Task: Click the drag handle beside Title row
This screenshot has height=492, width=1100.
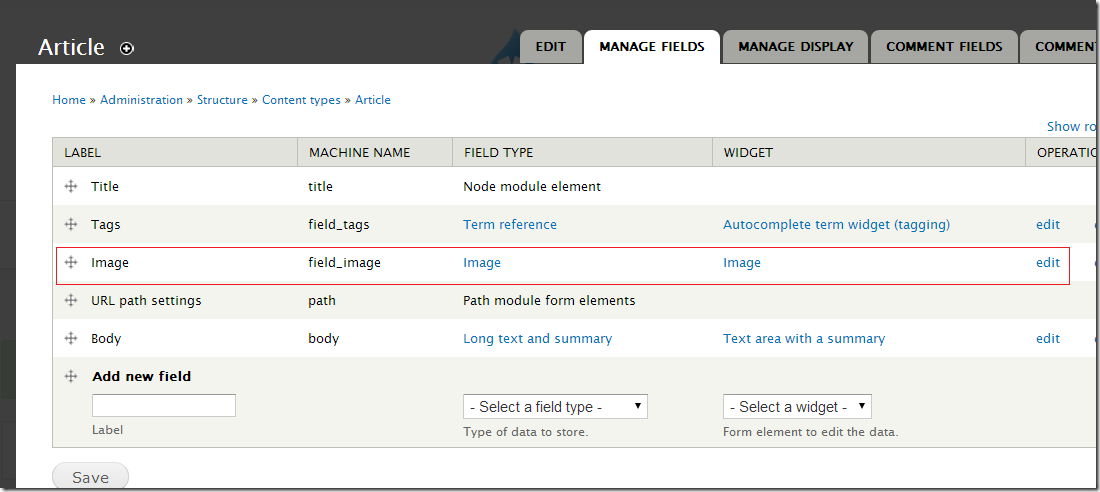Action: tap(71, 186)
